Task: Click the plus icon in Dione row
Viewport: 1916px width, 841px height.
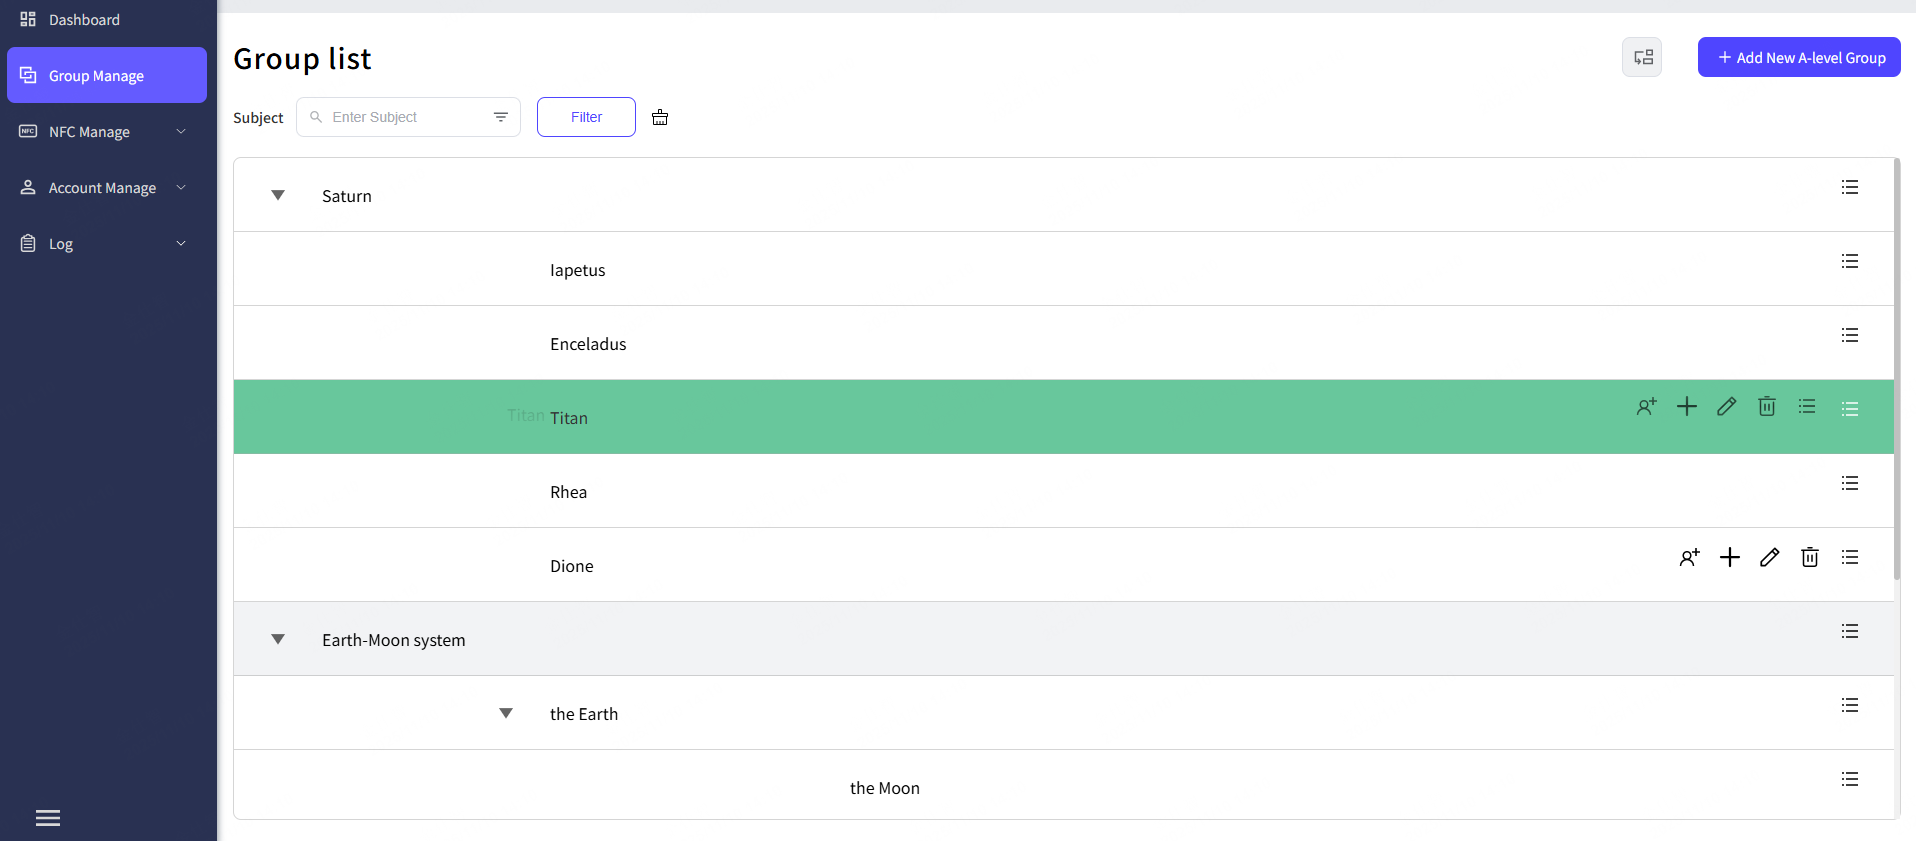Action: click(x=1729, y=557)
